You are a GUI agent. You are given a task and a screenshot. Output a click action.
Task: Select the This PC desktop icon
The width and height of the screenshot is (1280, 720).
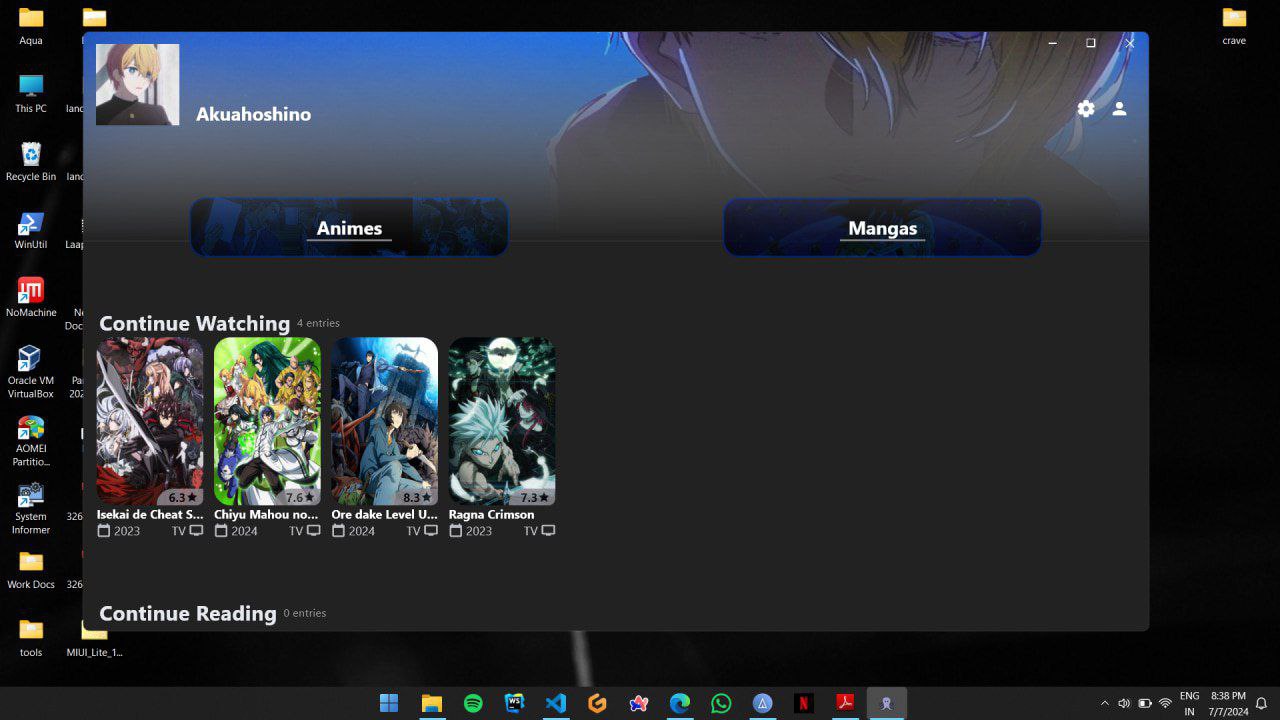click(x=31, y=94)
